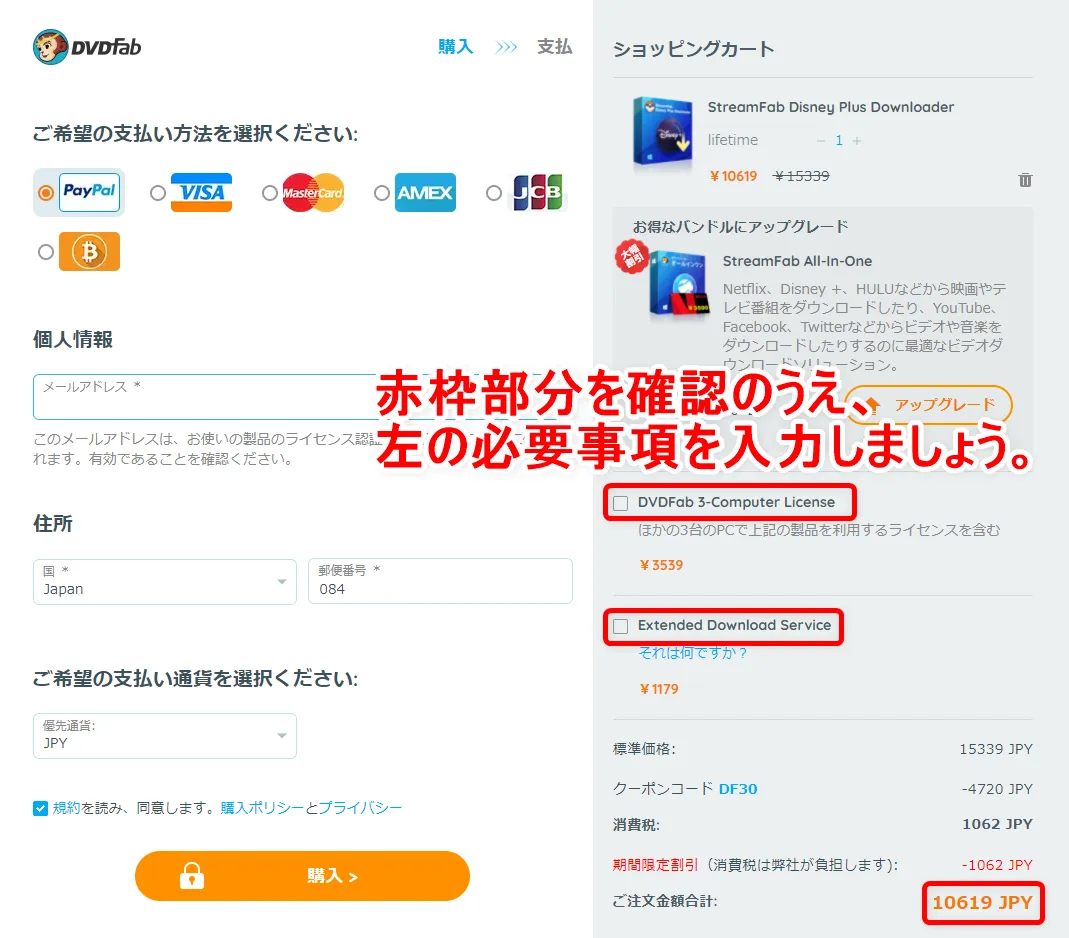The height and width of the screenshot is (938, 1069).
Task: Click the StreamFab Disney Plus Downloader title
Action: click(x=830, y=107)
